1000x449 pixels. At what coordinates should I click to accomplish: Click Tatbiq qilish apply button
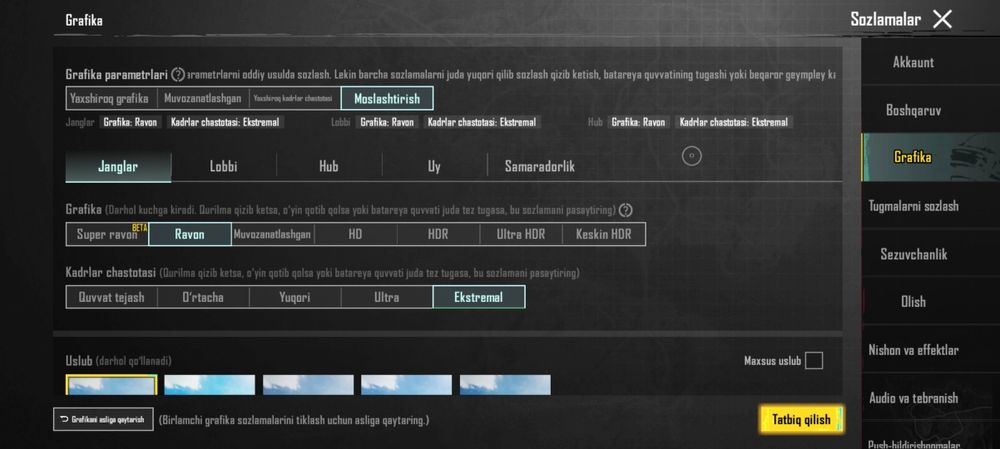(x=802, y=420)
